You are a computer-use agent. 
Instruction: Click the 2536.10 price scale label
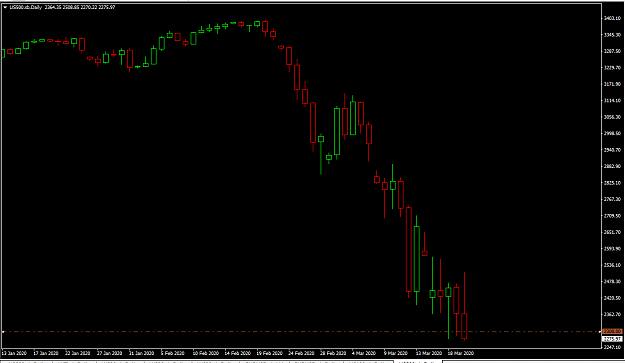tap(613, 265)
